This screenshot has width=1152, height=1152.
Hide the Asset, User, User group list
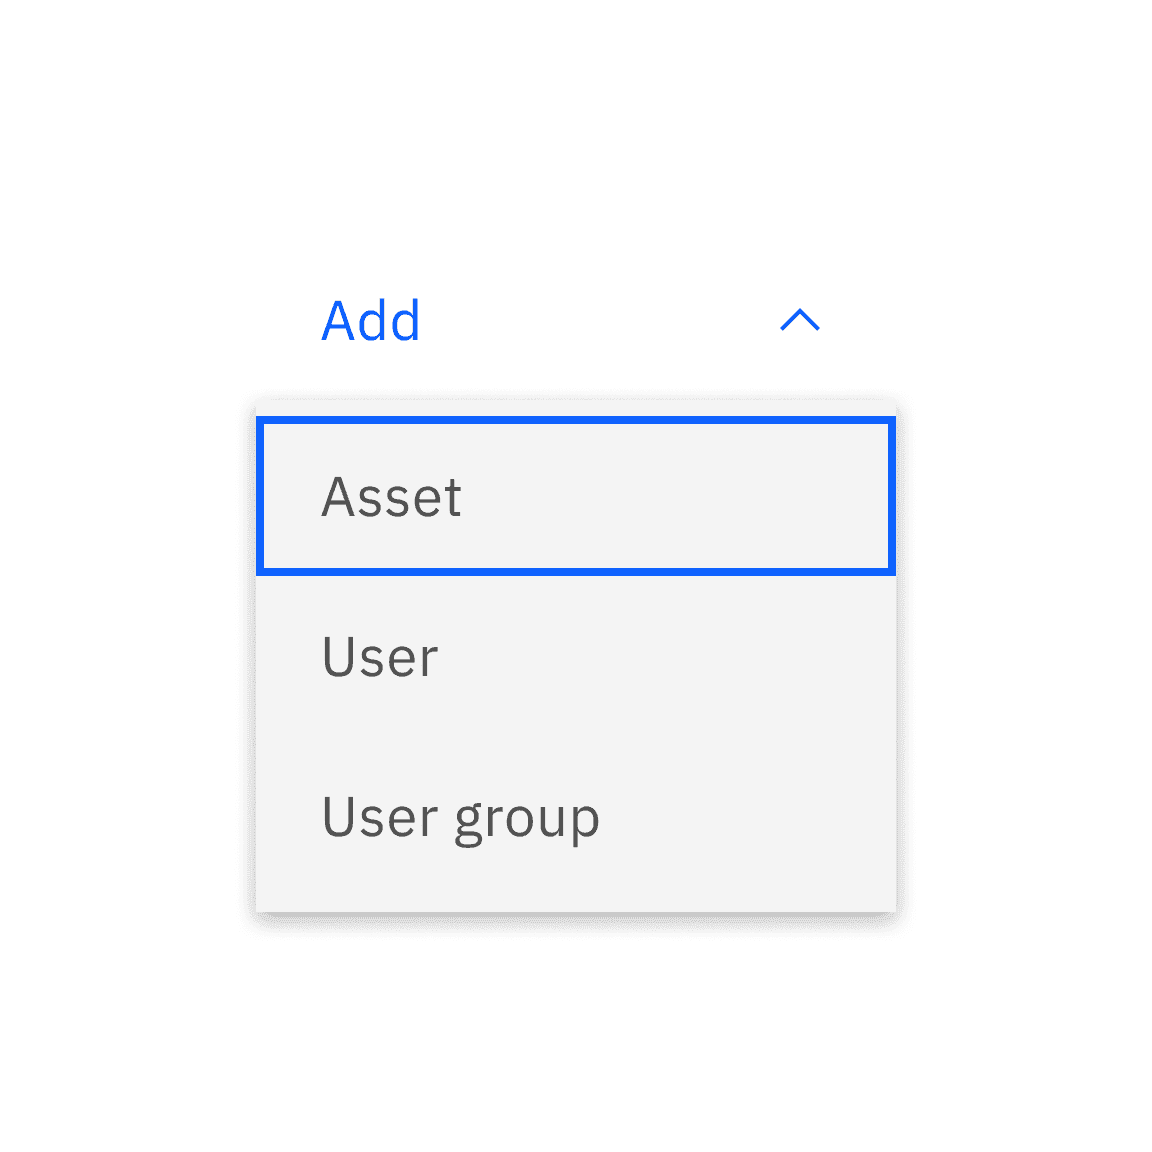pos(800,320)
